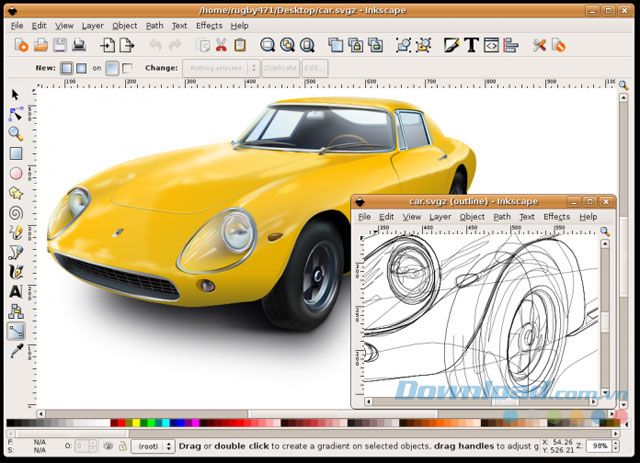Click the Export bitmap icon
Screen dimensions: 640x463
click(x=127, y=45)
